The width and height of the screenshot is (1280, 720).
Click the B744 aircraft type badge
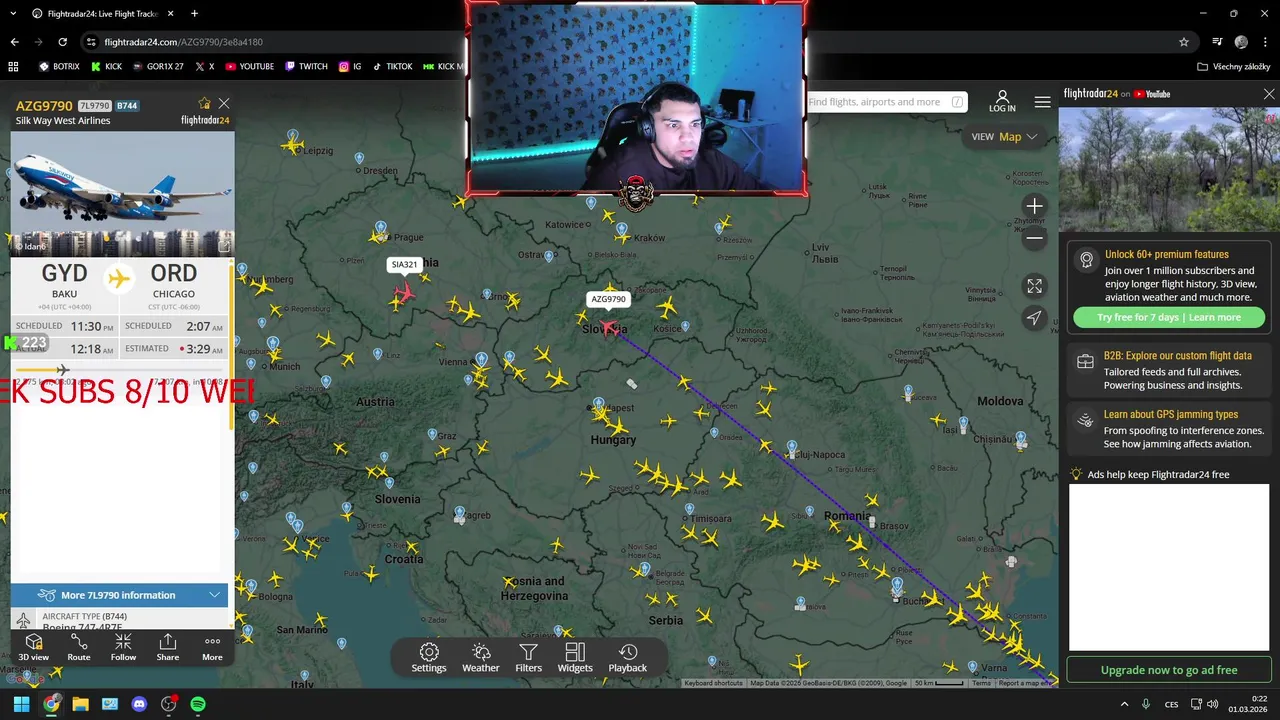click(127, 106)
